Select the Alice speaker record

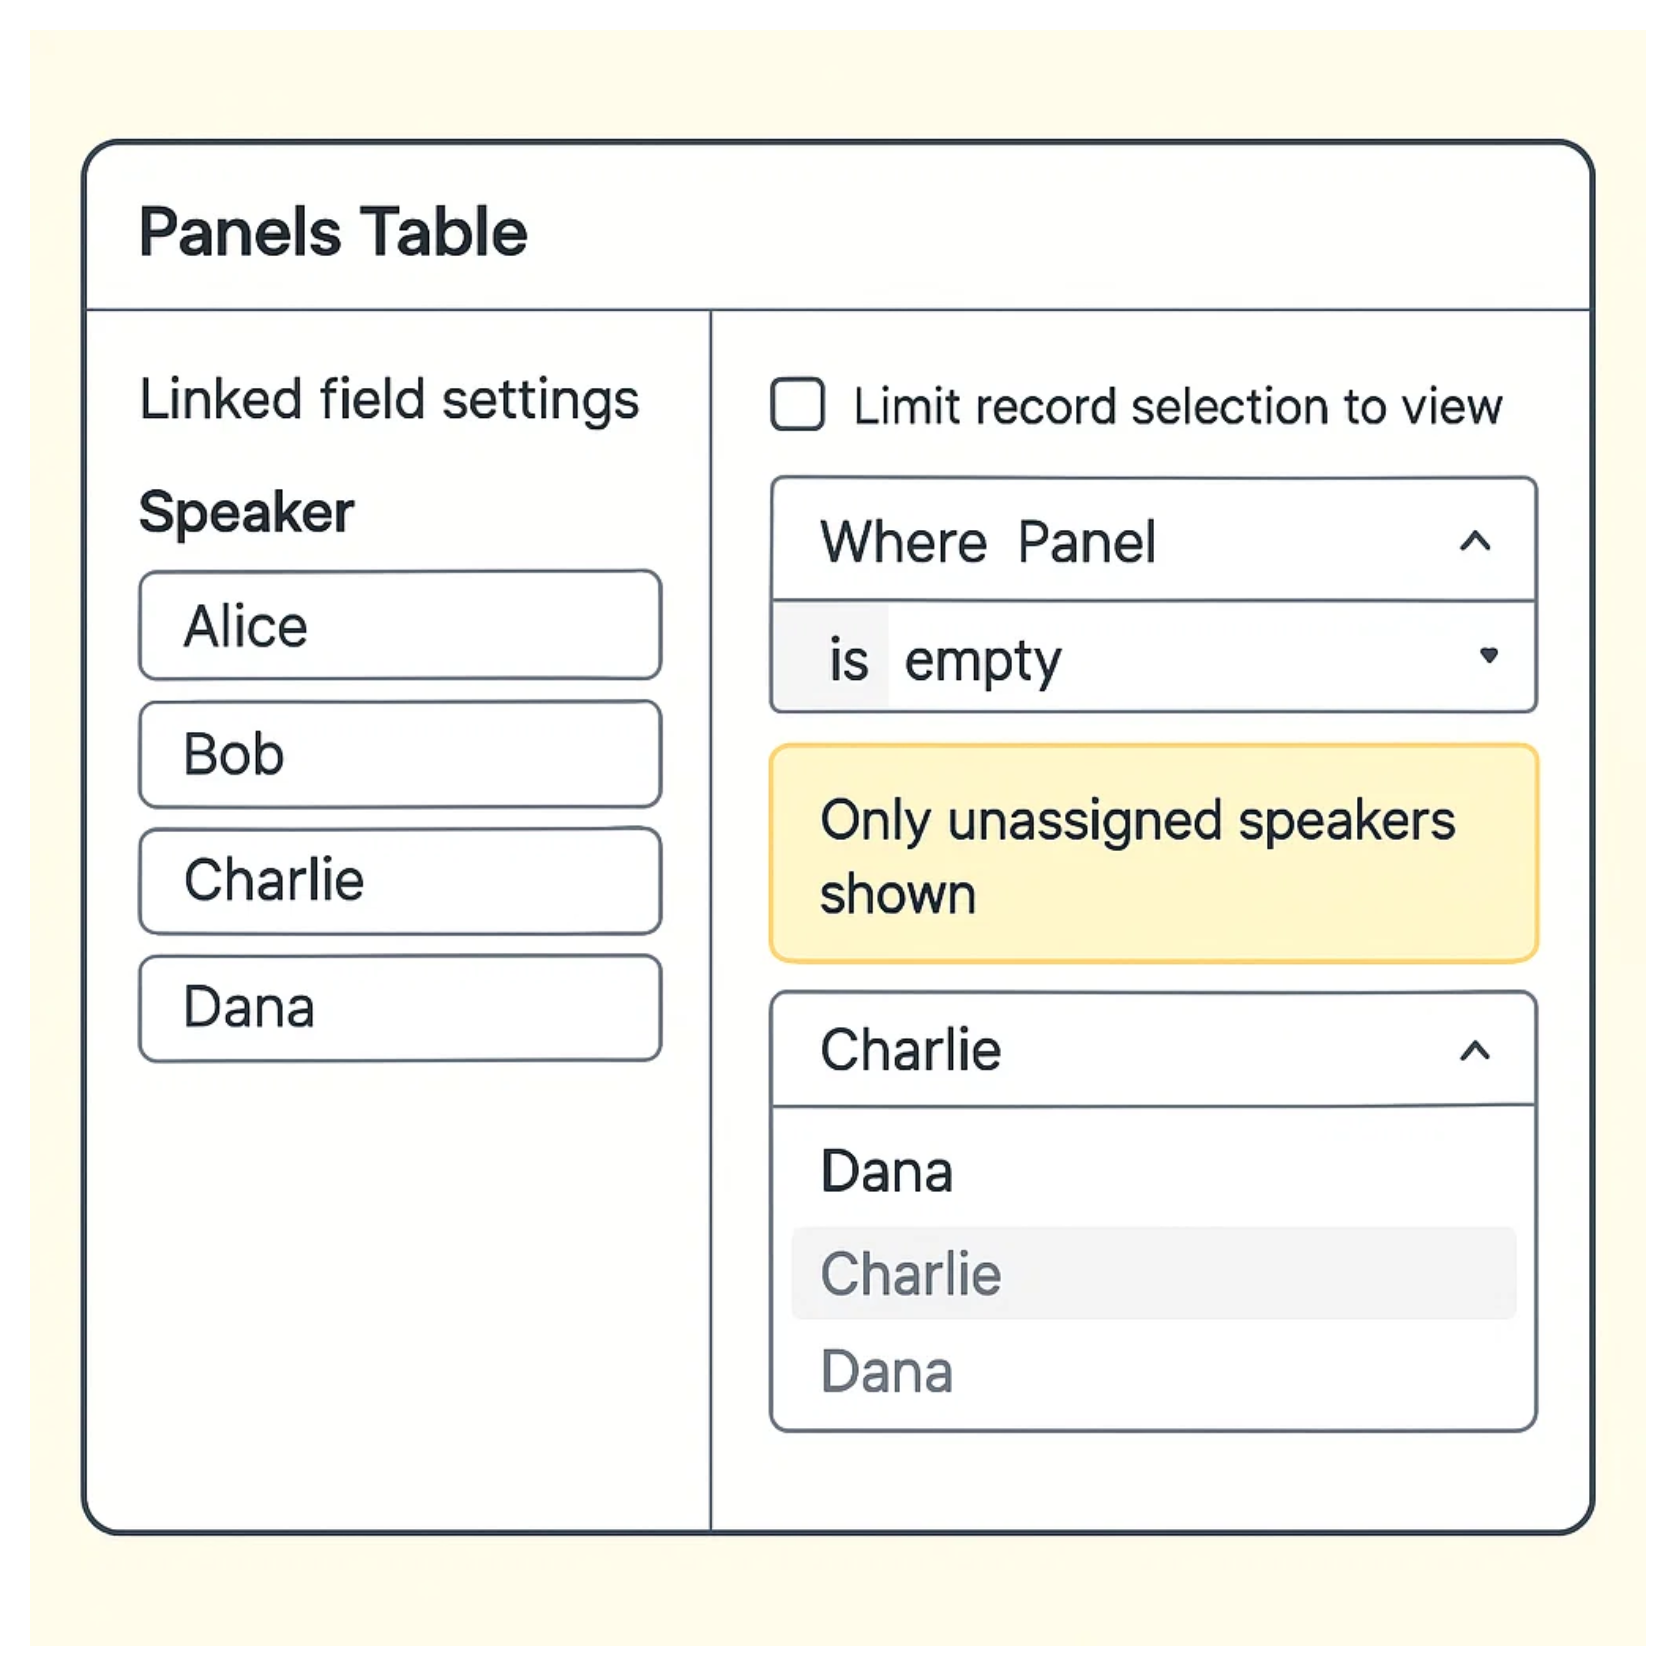click(400, 626)
